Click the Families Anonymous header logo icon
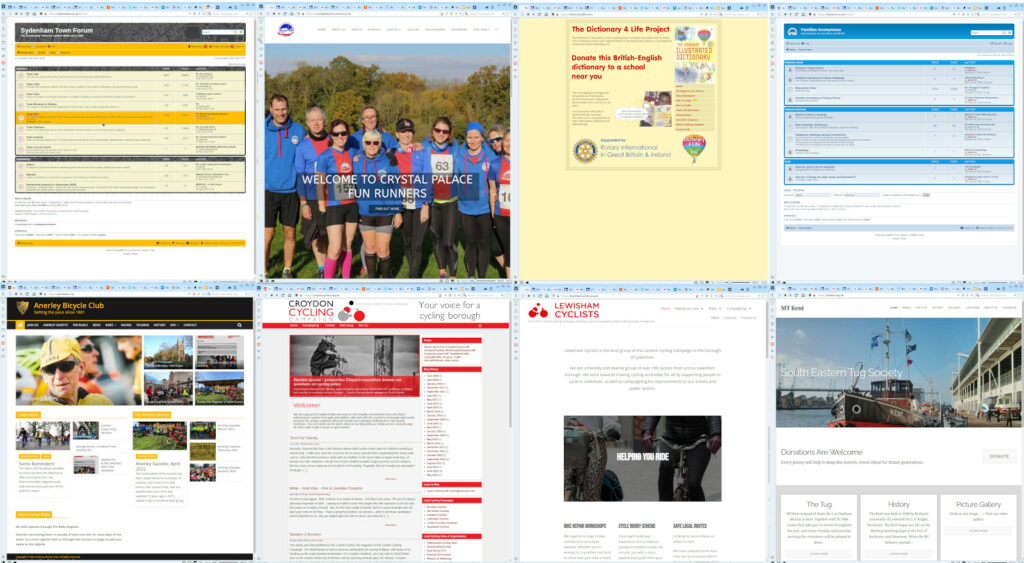The height and width of the screenshot is (563, 1024). (792, 32)
